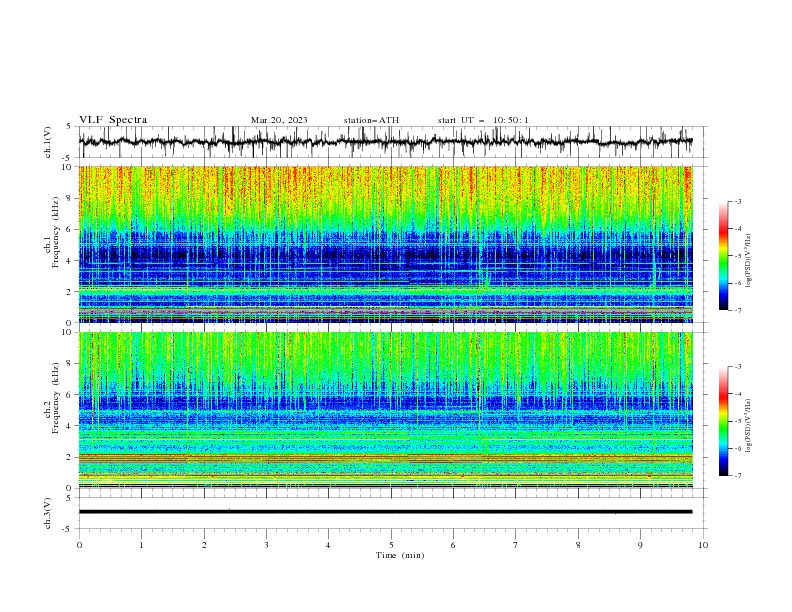Click the date "Mar.20, 2023"
The image size is (792, 612).
(279, 120)
